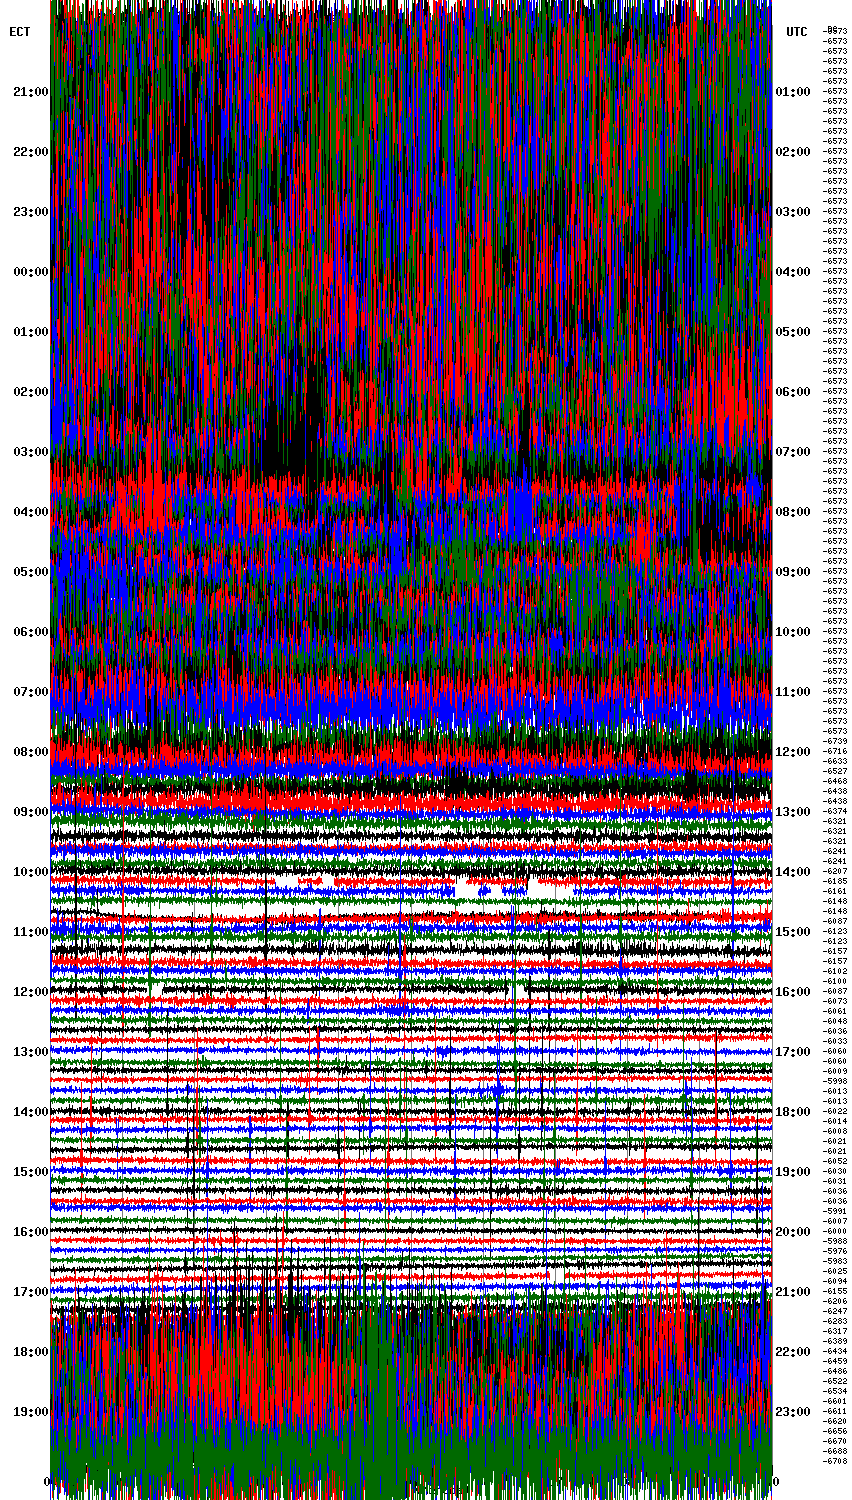Select the 20:00 hour label

pos(793,1231)
